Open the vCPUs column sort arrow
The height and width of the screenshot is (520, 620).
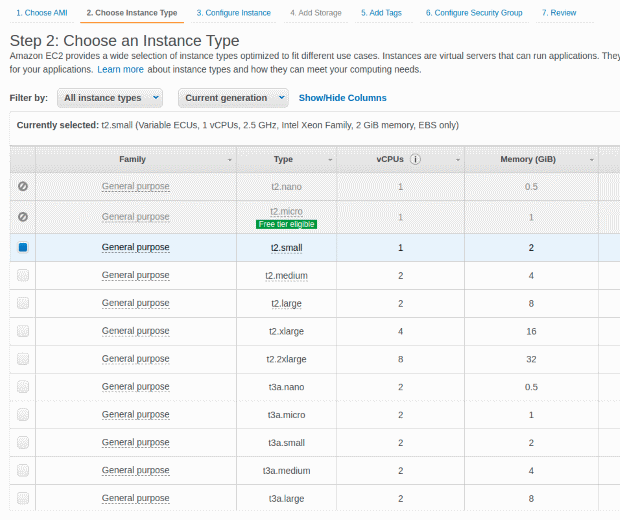pos(458,160)
